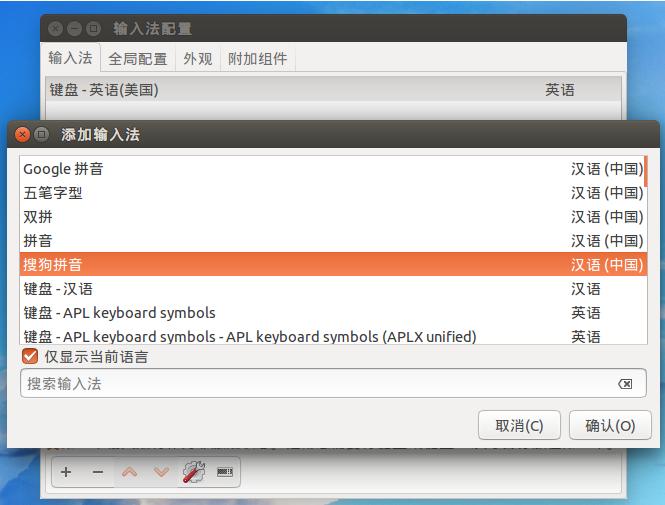Click the keyboard layout icon
Image resolution: width=665 pixels, height=505 pixels.
click(x=225, y=472)
